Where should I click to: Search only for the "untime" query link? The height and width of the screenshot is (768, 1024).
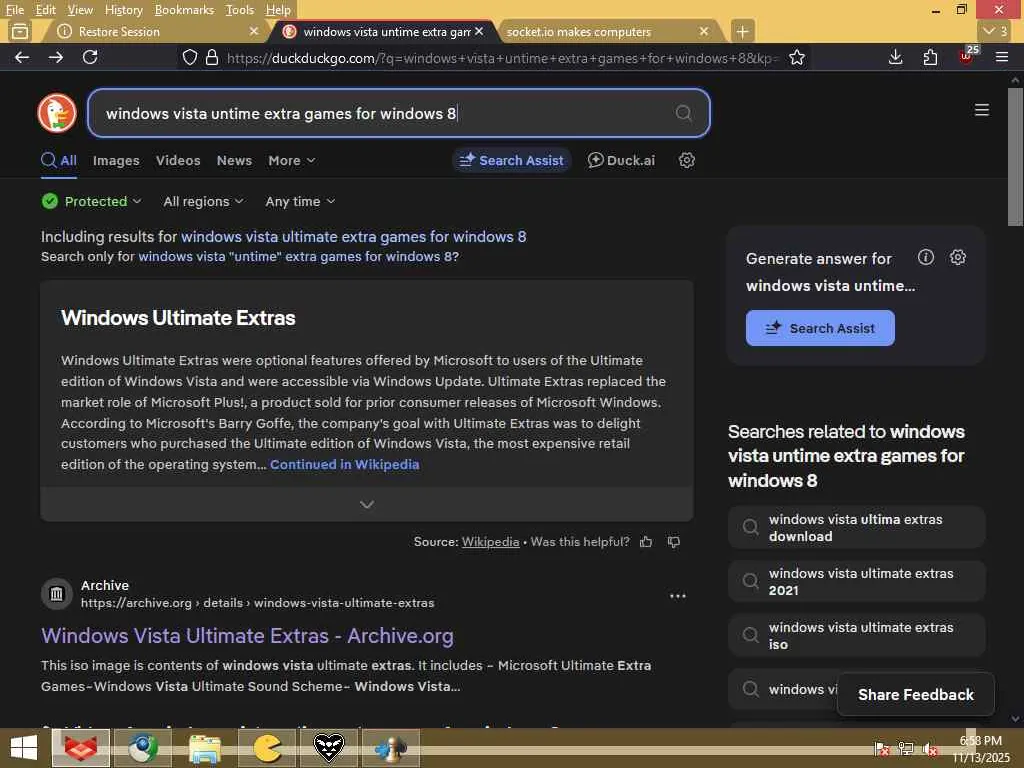click(296, 257)
